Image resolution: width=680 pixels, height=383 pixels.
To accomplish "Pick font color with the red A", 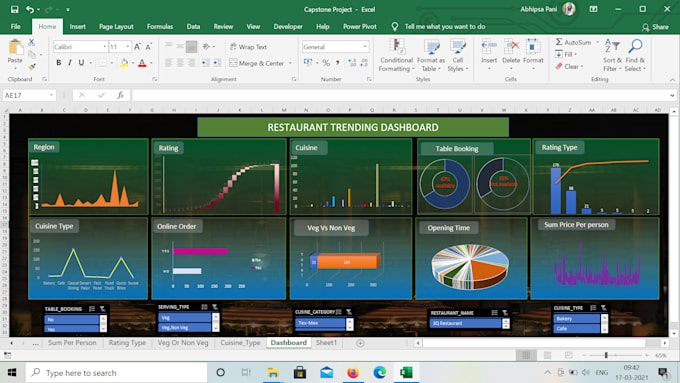I will (x=142, y=63).
